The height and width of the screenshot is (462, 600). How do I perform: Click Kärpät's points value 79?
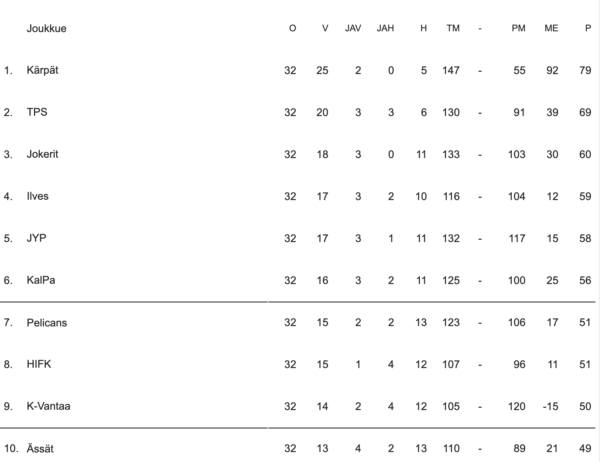tap(585, 71)
